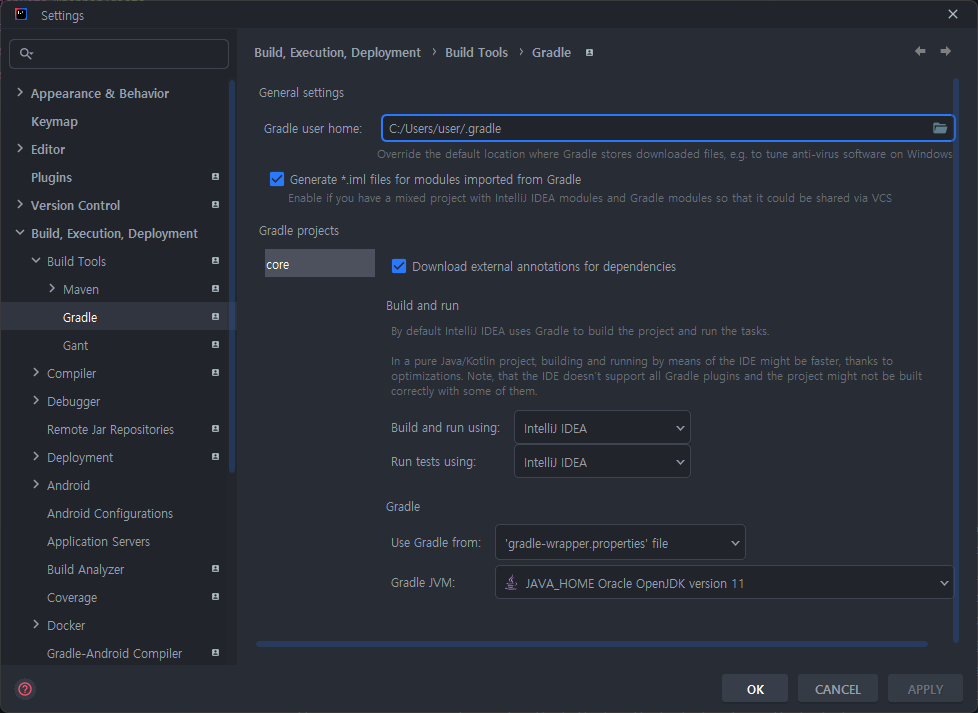Viewport: 978px width, 713px height.
Task: Select the core Gradle project
Action: [x=319, y=263]
